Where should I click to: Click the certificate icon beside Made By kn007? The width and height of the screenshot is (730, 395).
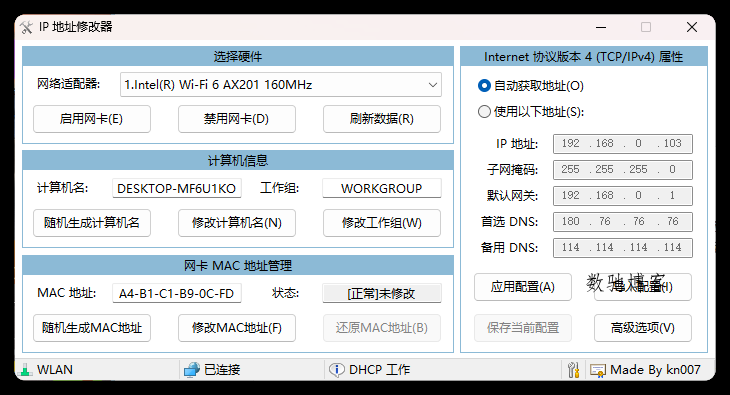pos(597,370)
